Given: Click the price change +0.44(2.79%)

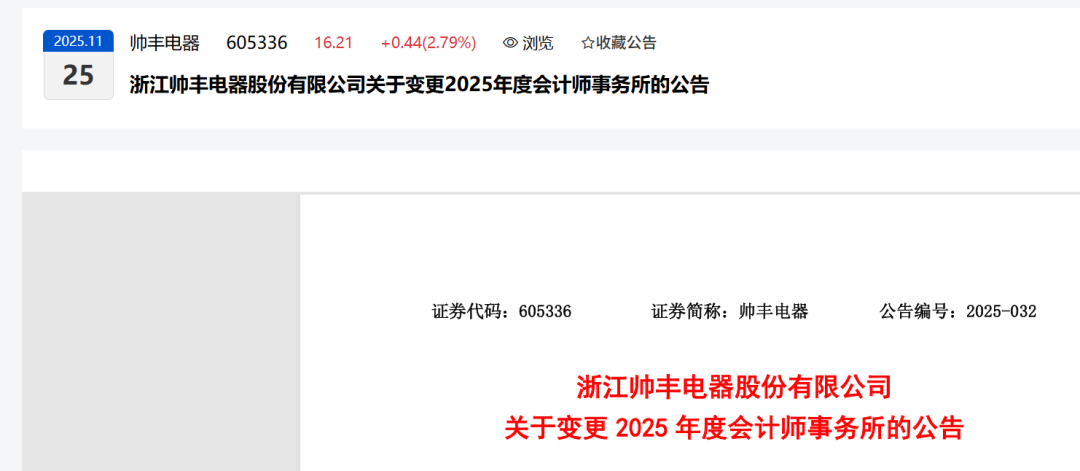Looking at the screenshot, I should [x=428, y=43].
